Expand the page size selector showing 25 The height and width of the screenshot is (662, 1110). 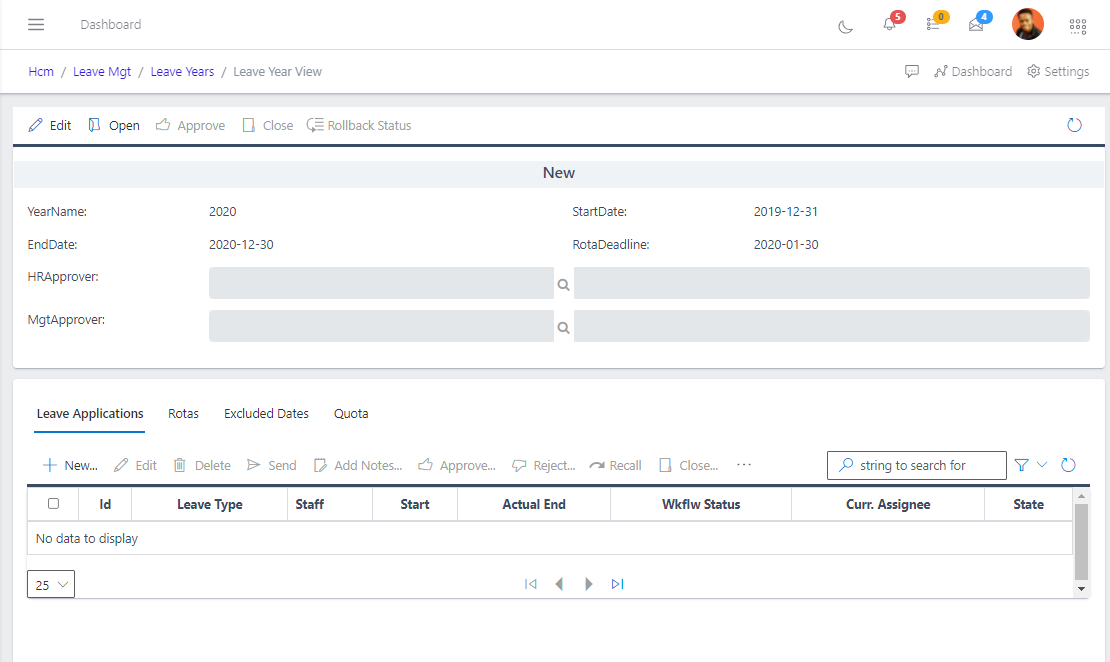point(50,584)
